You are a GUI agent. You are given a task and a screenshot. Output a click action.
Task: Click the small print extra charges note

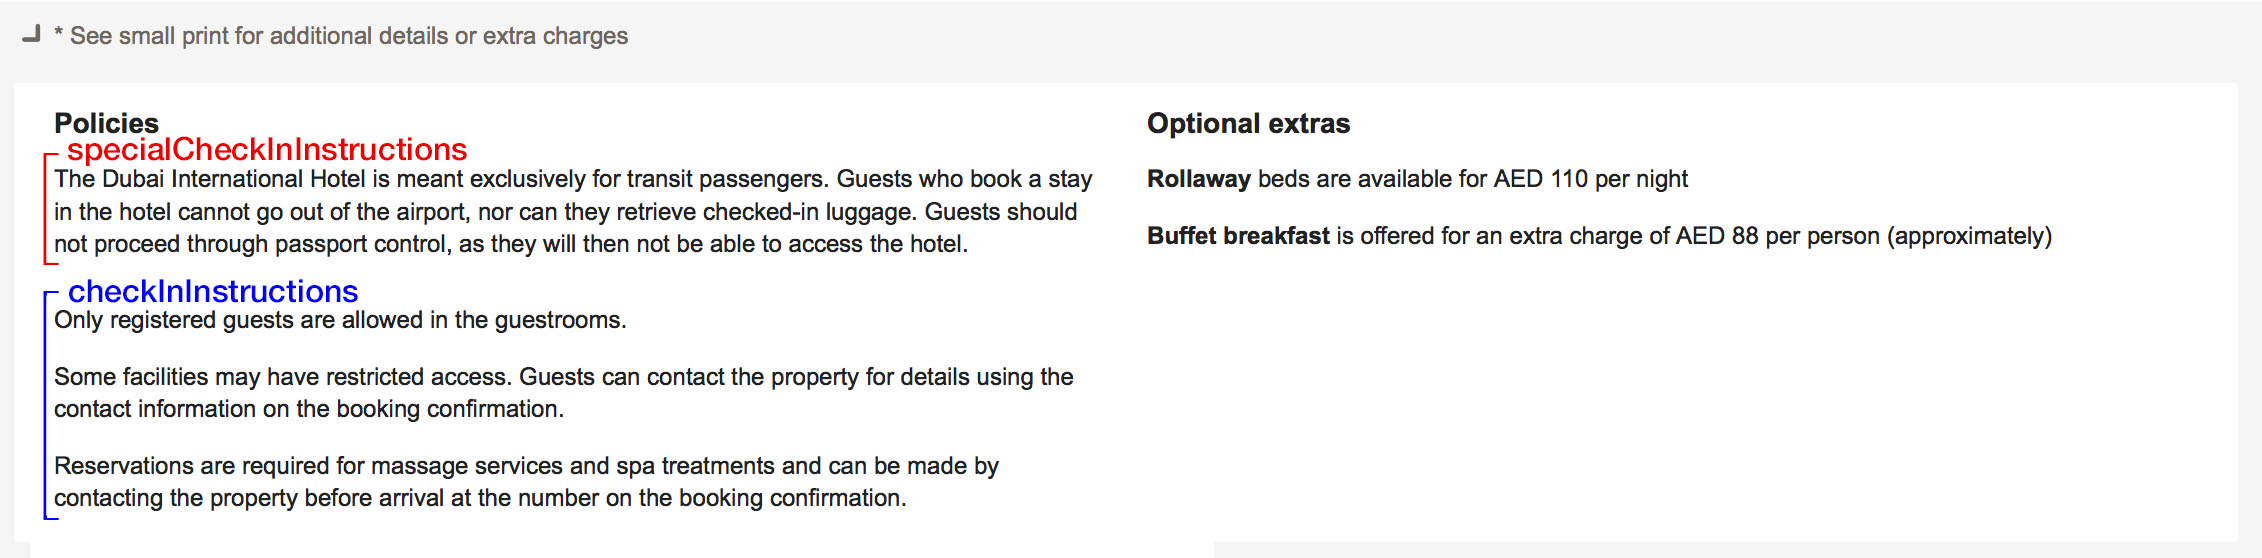tap(341, 36)
